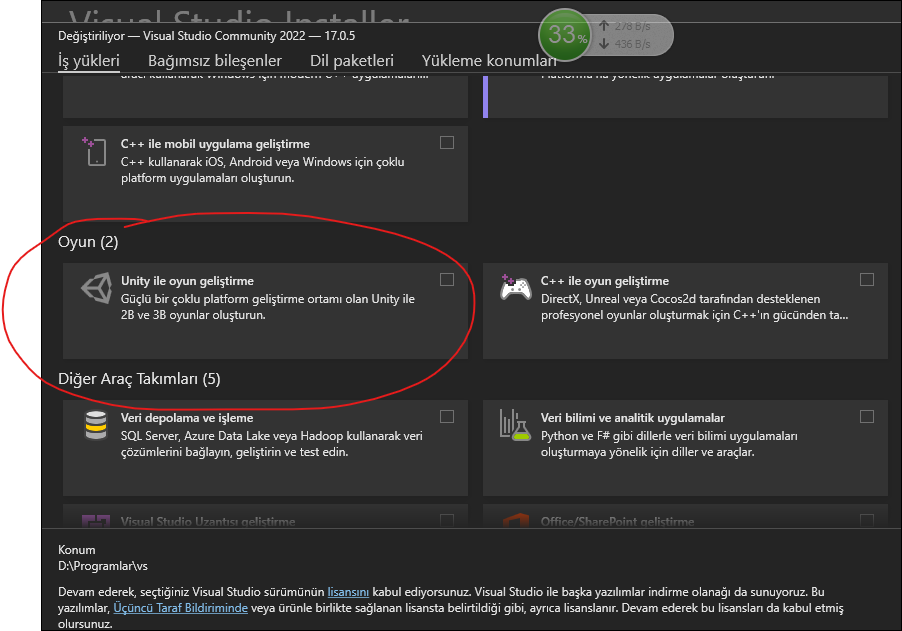Go to Yükleme konumları tab

pyautogui.click(x=489, y=60)
